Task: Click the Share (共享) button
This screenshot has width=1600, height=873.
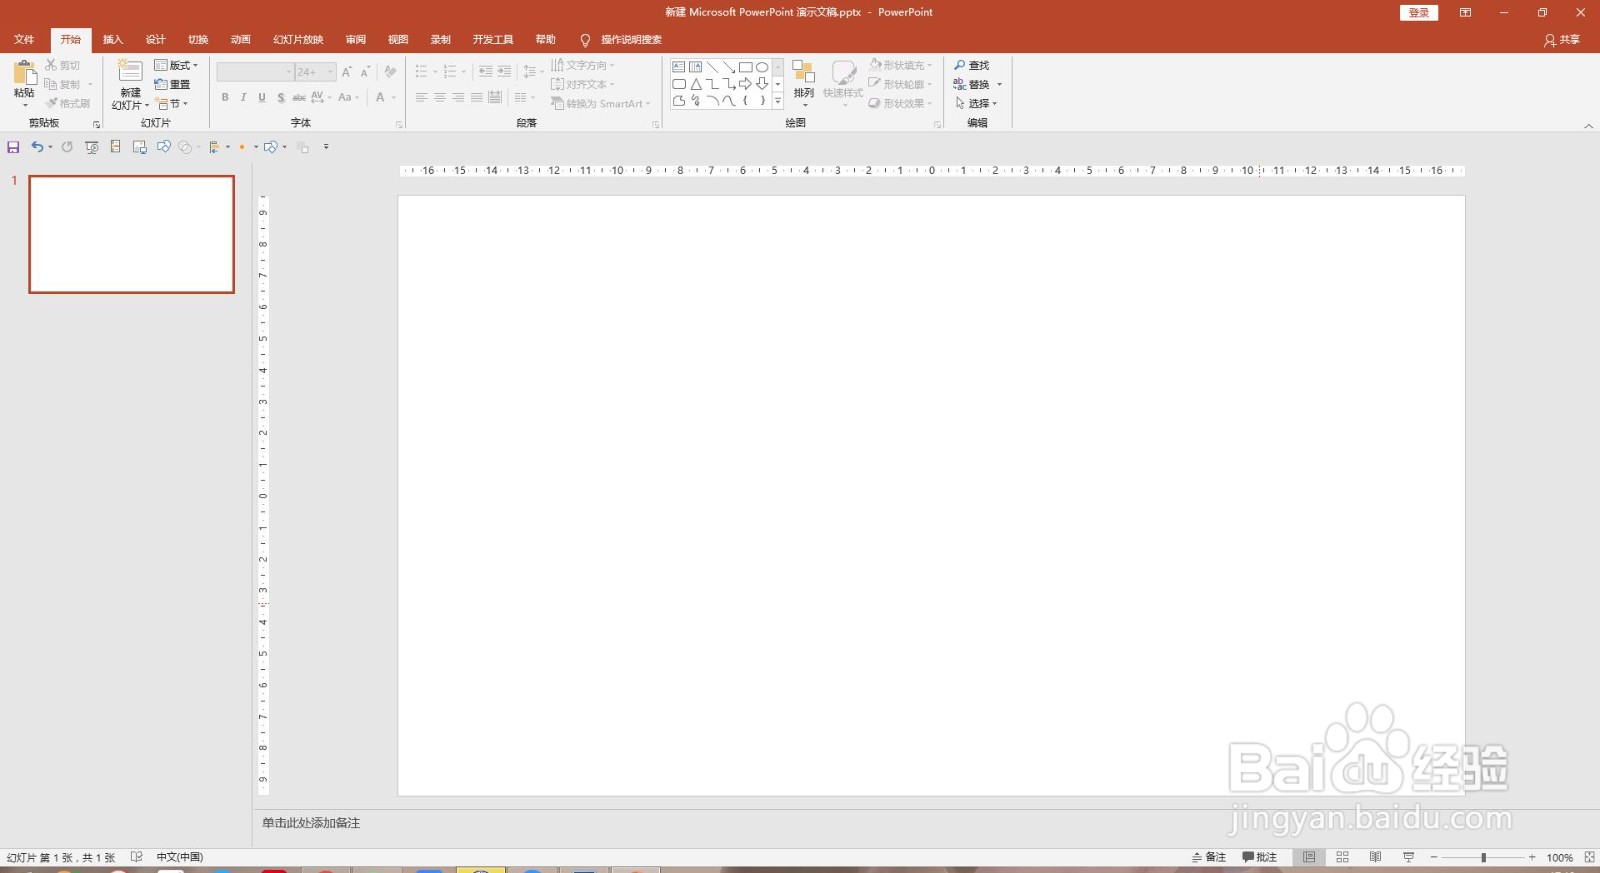Action: (x=1562, y=40)
